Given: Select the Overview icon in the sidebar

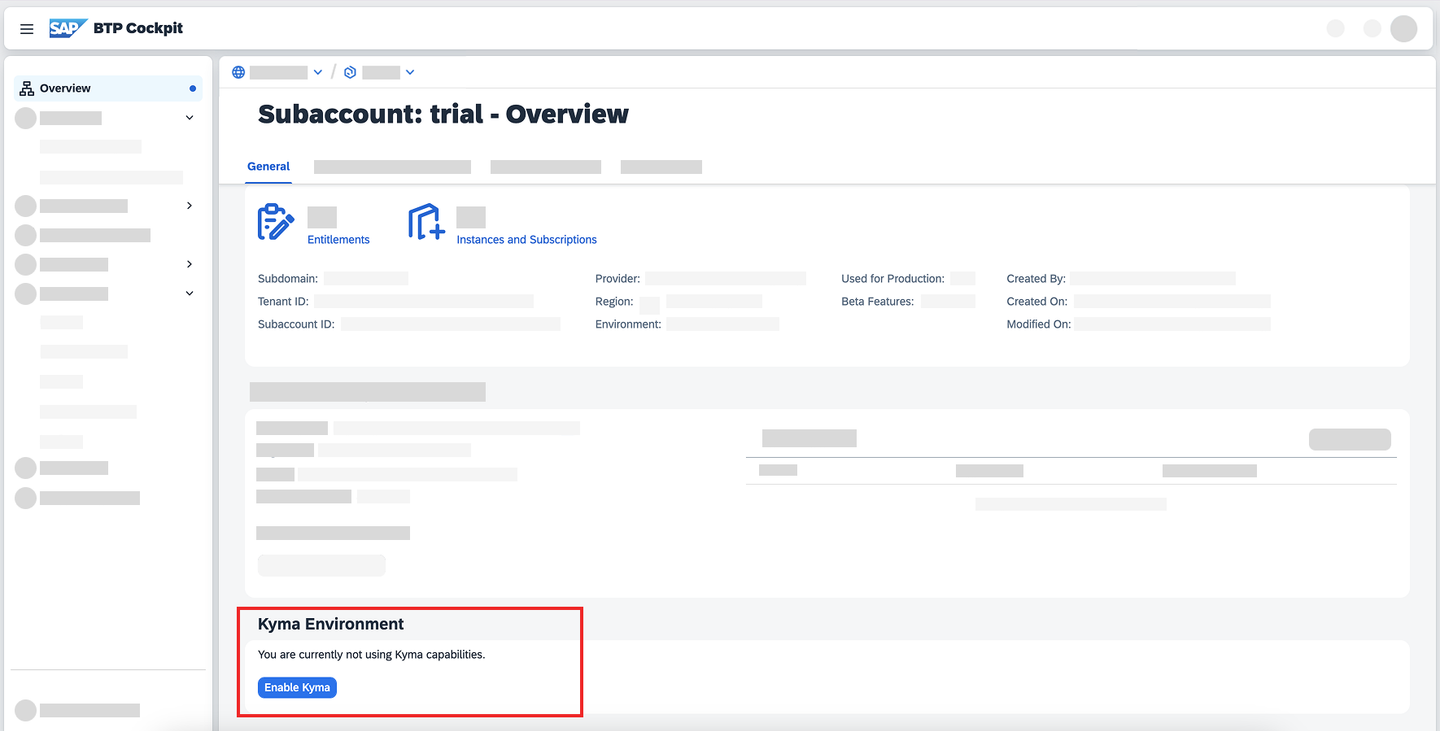Looking at the screenshot, I should (x=27, y=88).
